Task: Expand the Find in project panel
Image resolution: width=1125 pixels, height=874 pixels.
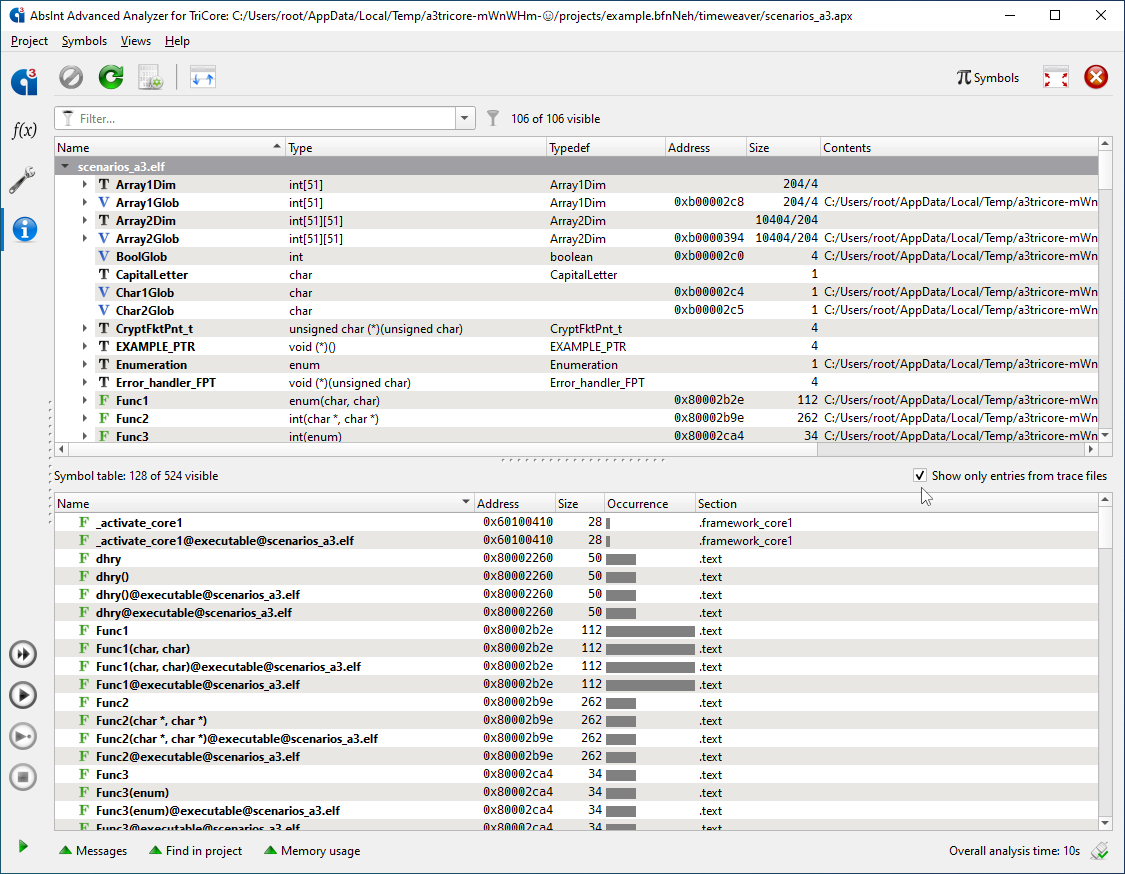Action: (195, 850)
